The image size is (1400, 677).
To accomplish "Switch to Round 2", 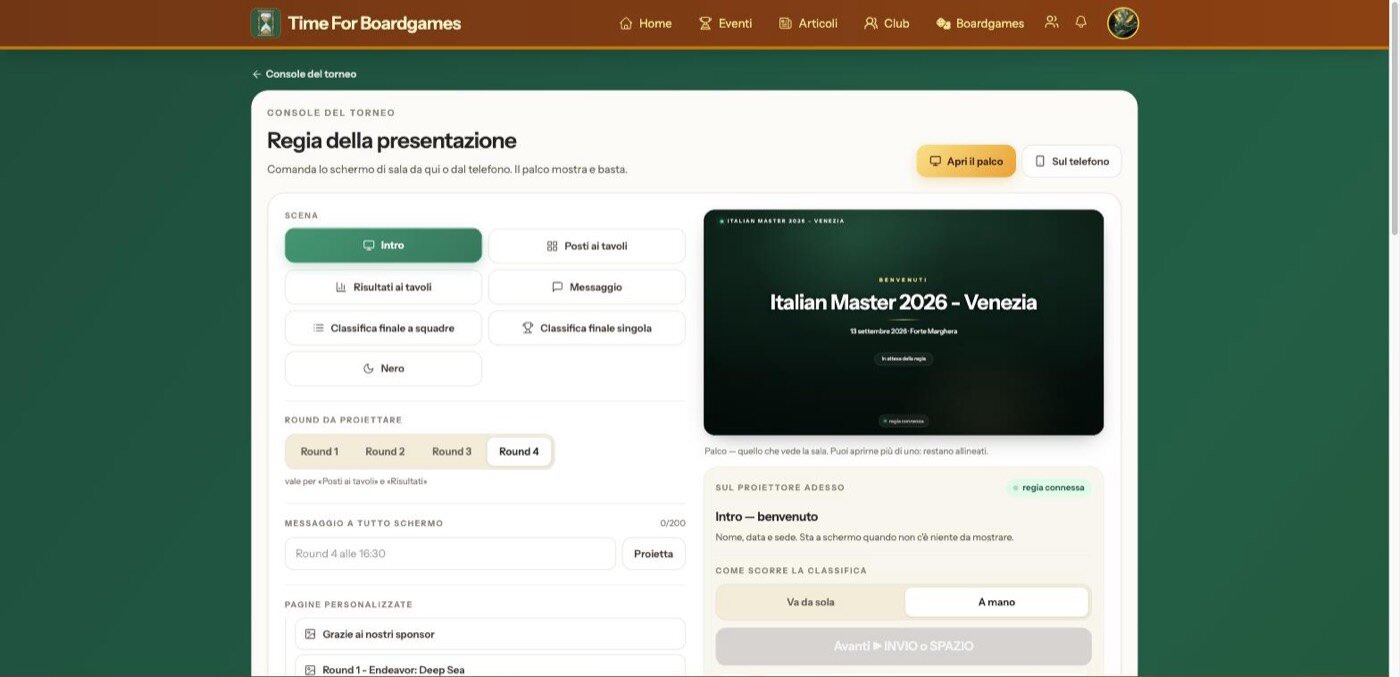I will tap(385, 452).
